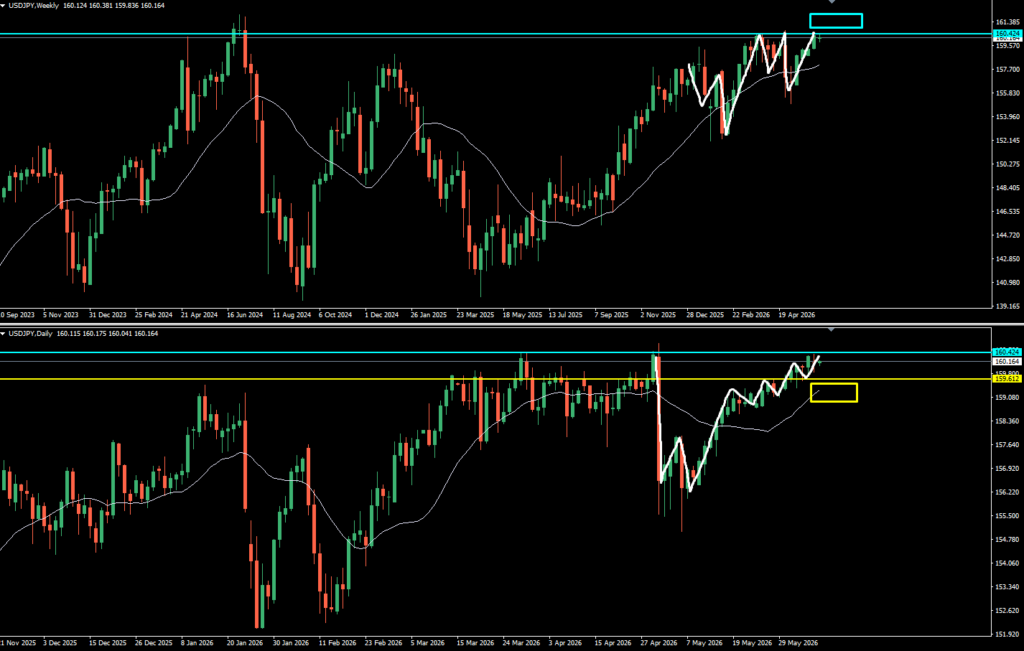Click the "29 May 2026" date label
This screenshot has height=651, width=1024.
798,643
